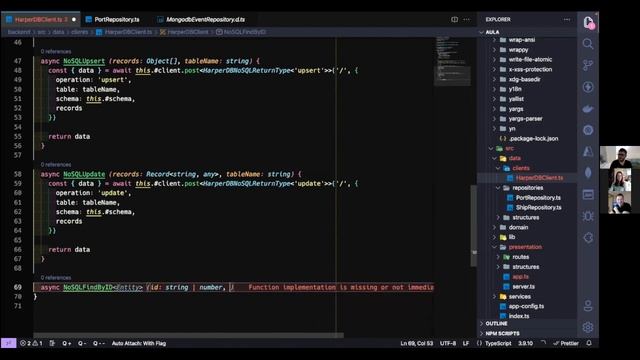Click the editor horizontal scrollbar
The image size is (640, 360).
tap(189, 335)
